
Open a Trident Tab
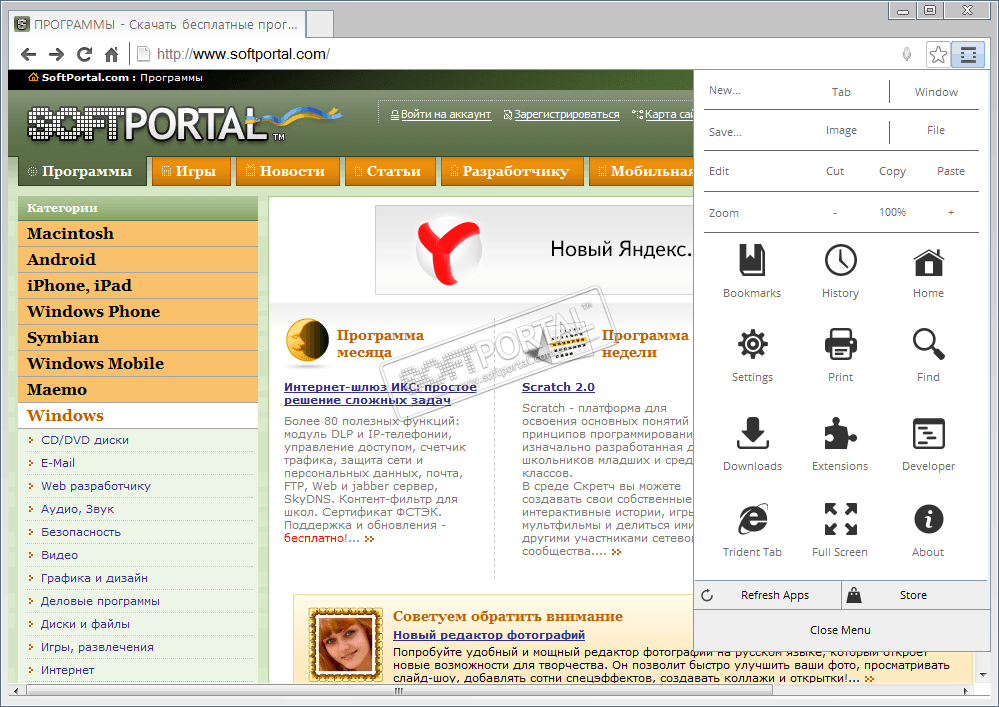click(752, 530)
